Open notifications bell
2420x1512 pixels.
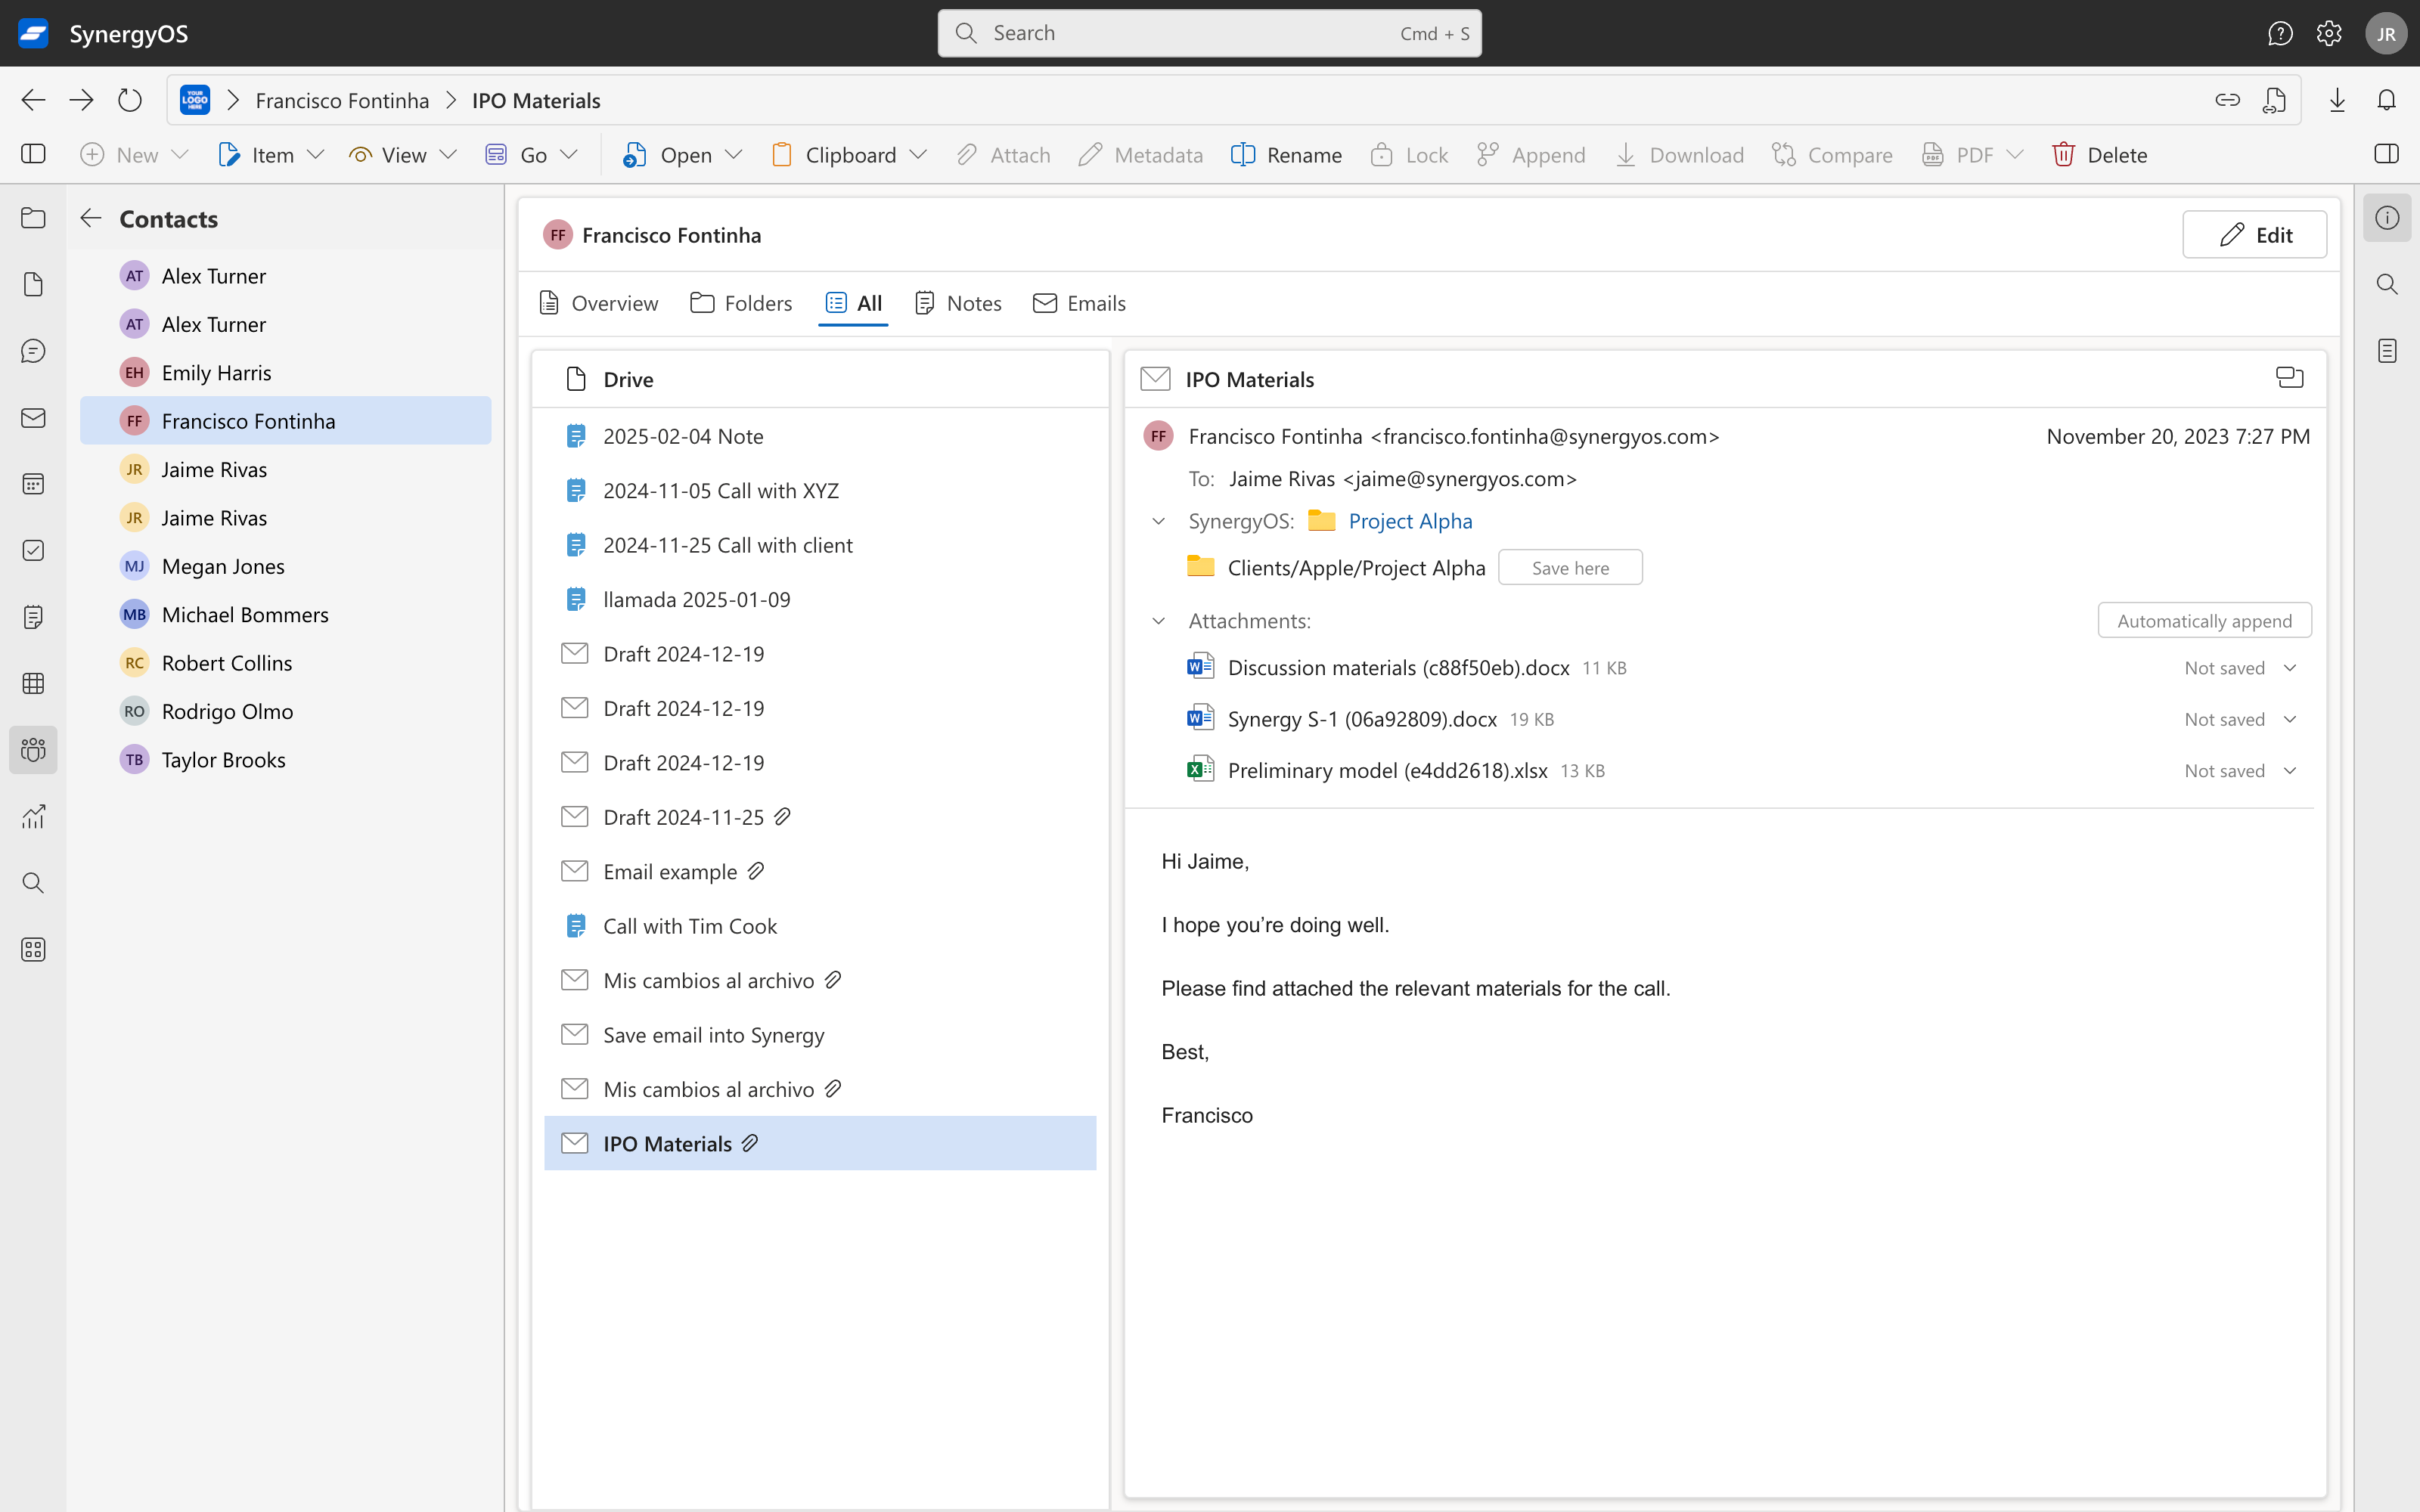point(2386,100)
